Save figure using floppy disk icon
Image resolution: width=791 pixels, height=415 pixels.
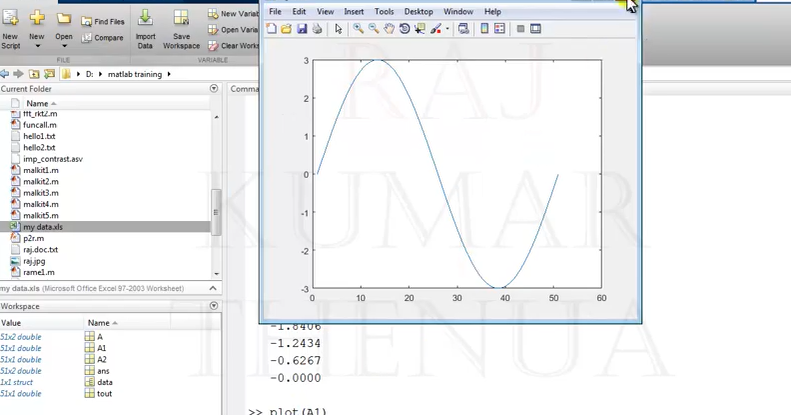[x=302, y=29]
